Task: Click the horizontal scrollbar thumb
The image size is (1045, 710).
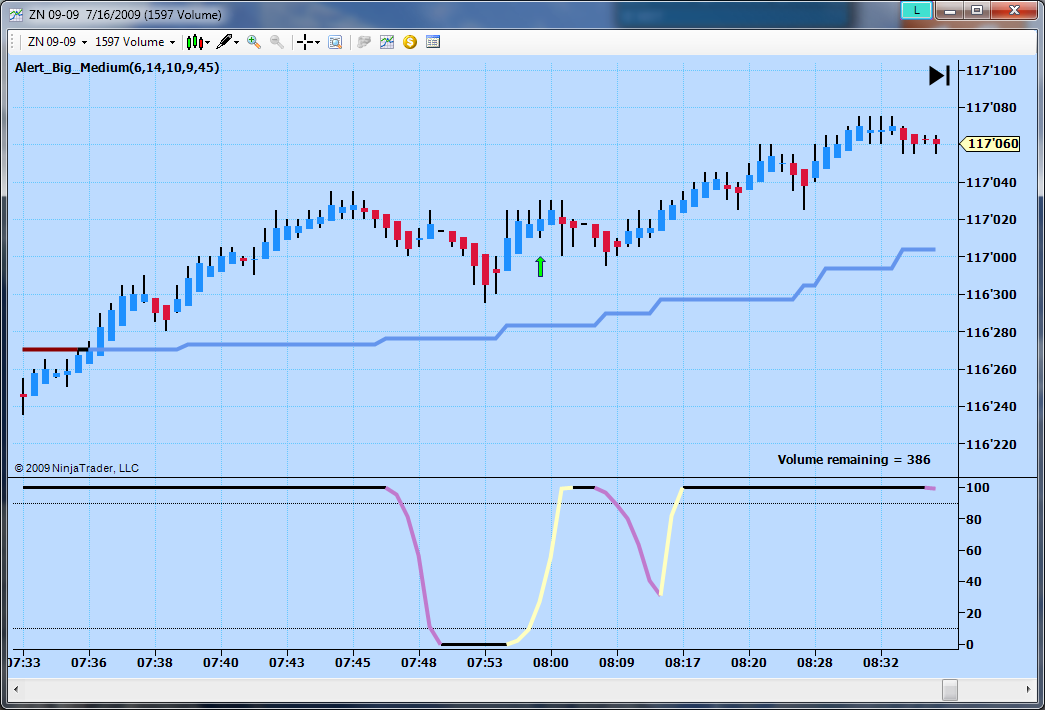Action: [950, 689]
